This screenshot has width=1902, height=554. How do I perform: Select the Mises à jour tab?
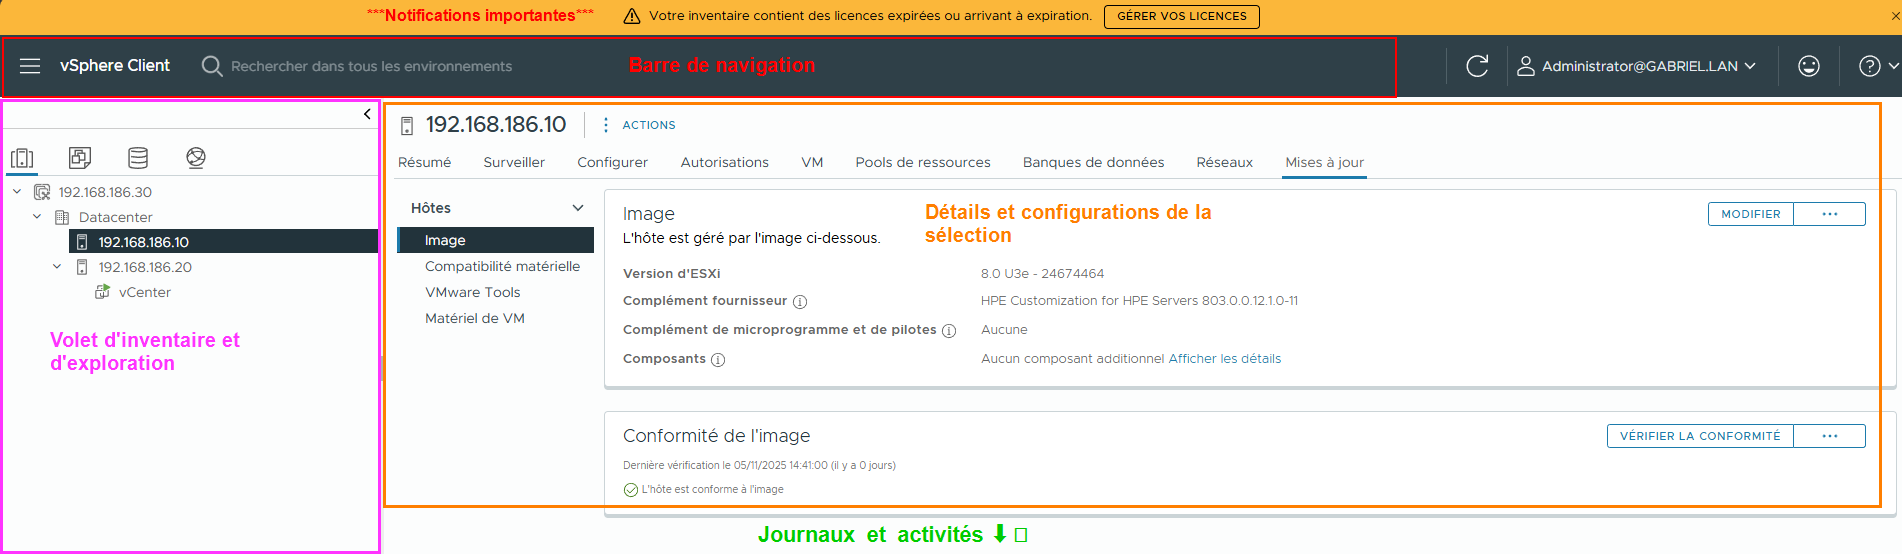[x=1324, y=162]
